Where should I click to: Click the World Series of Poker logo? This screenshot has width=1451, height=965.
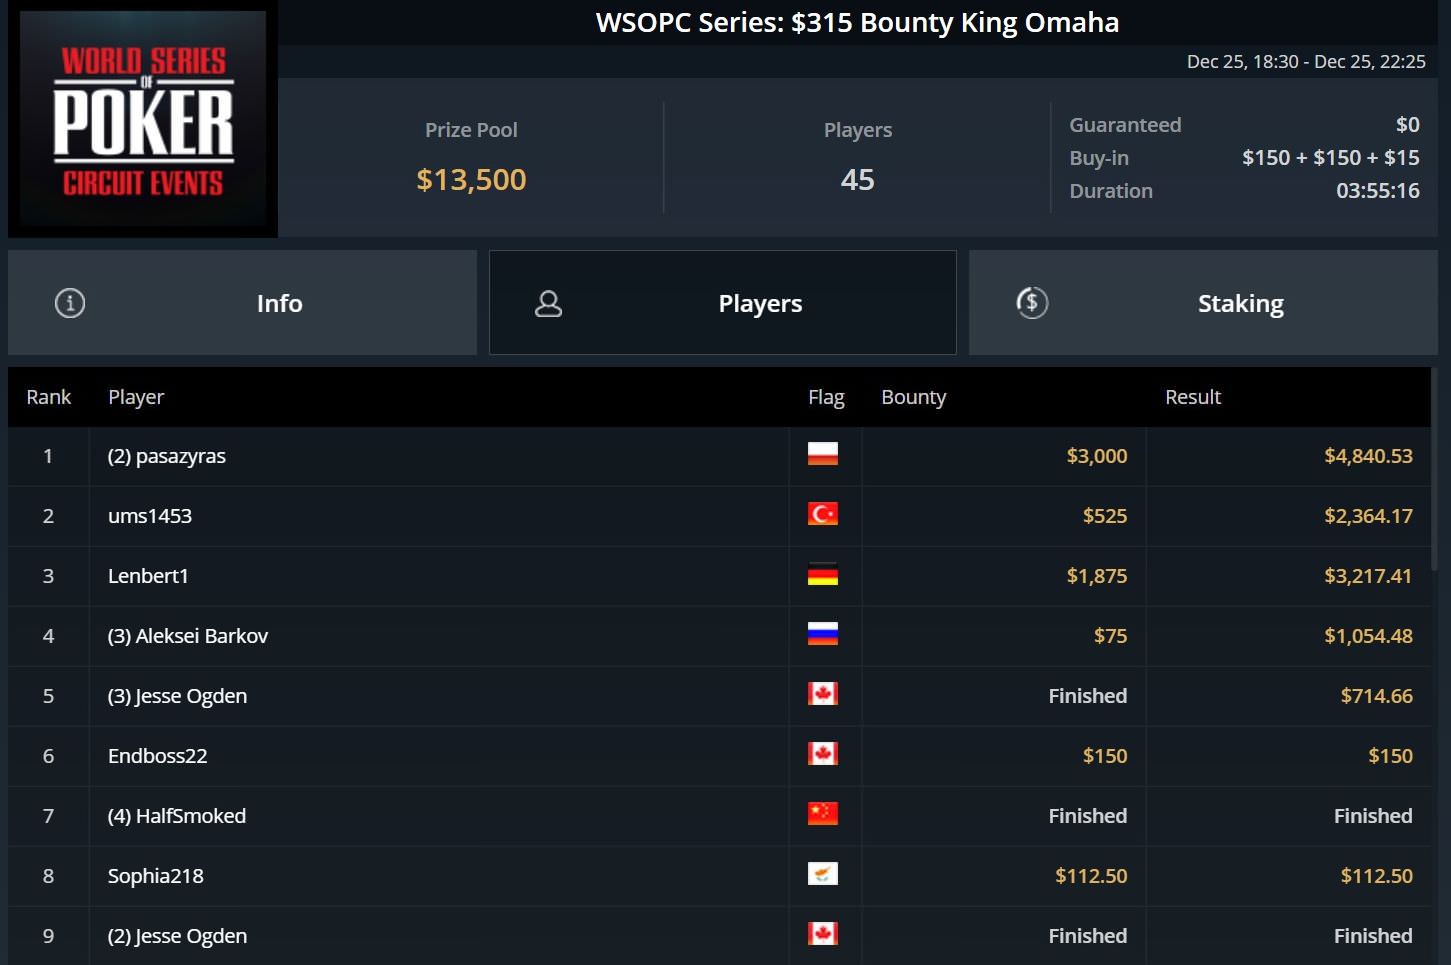(143, 120)
